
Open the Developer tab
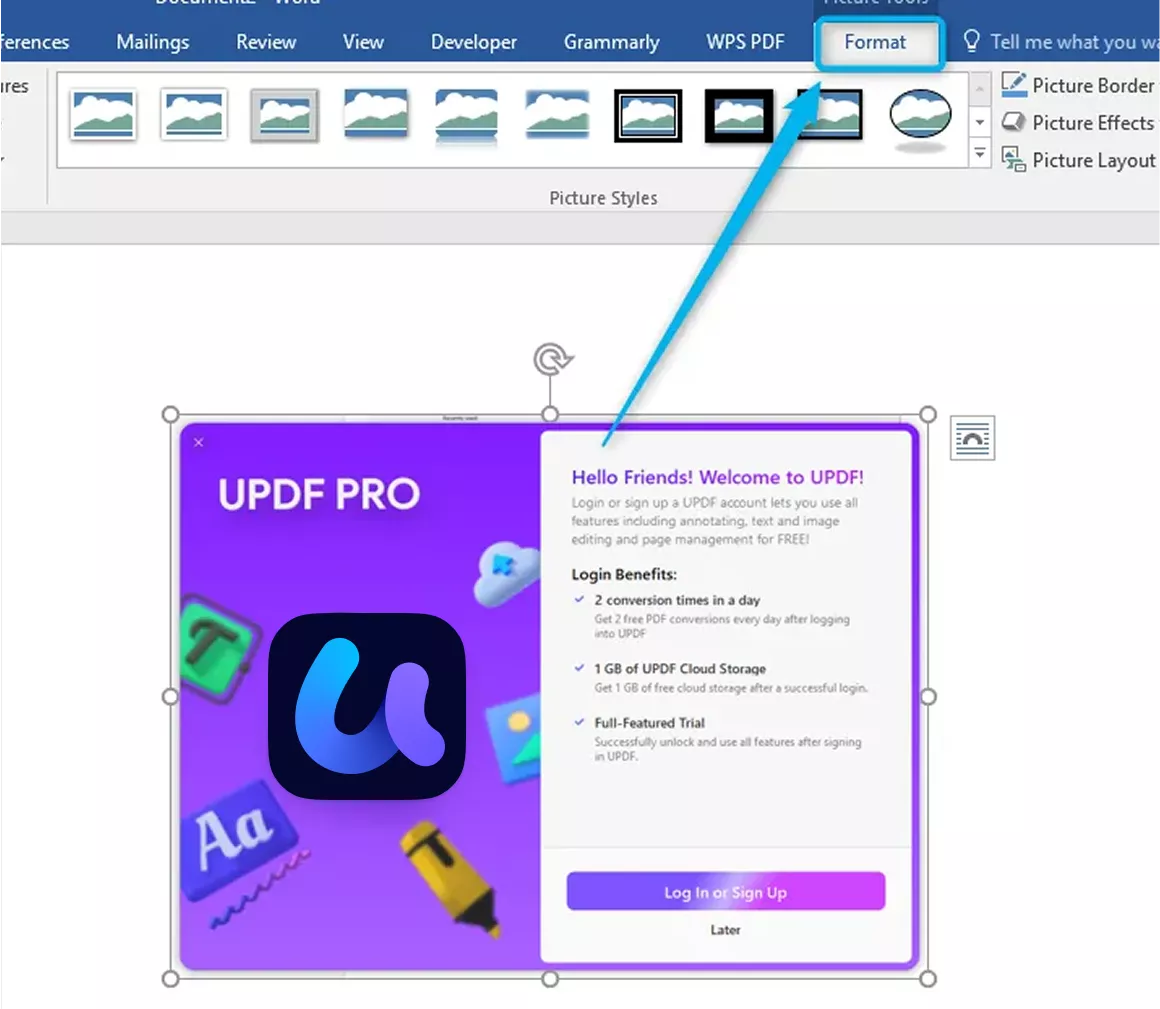[x=473, y=42]
